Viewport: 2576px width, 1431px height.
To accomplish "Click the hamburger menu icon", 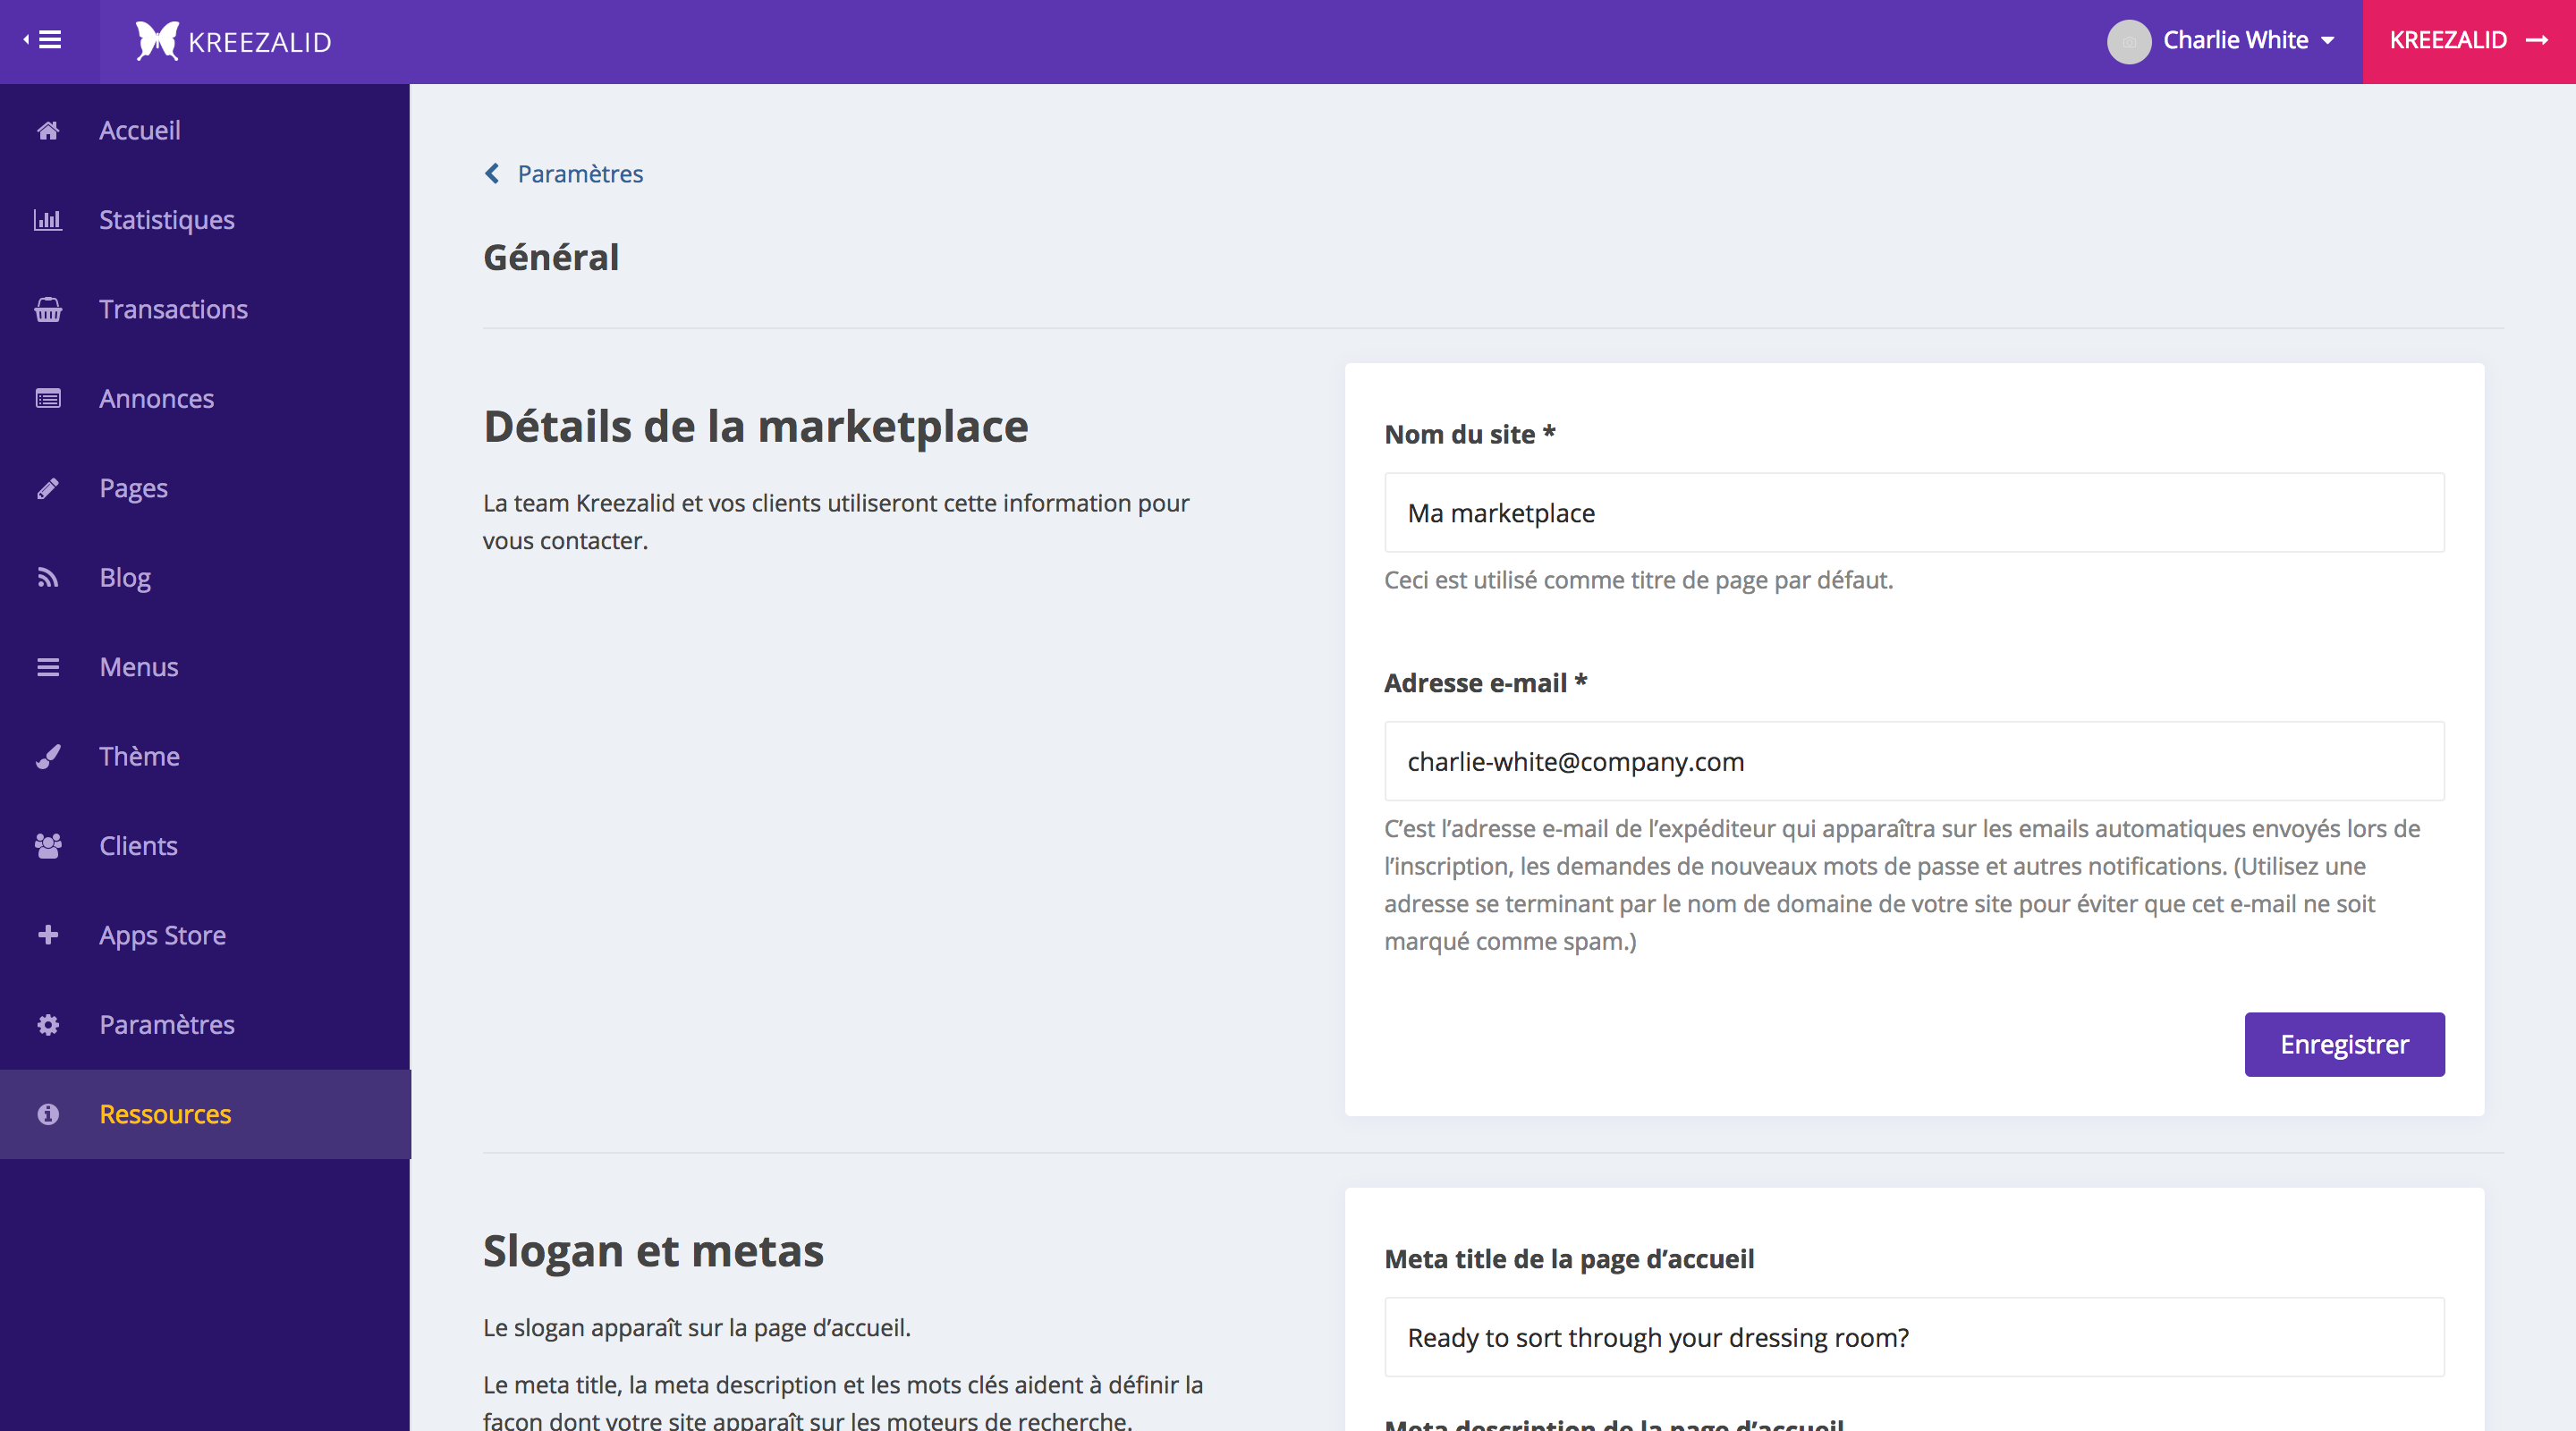I will pyautogui.click(x=49, y=38).
